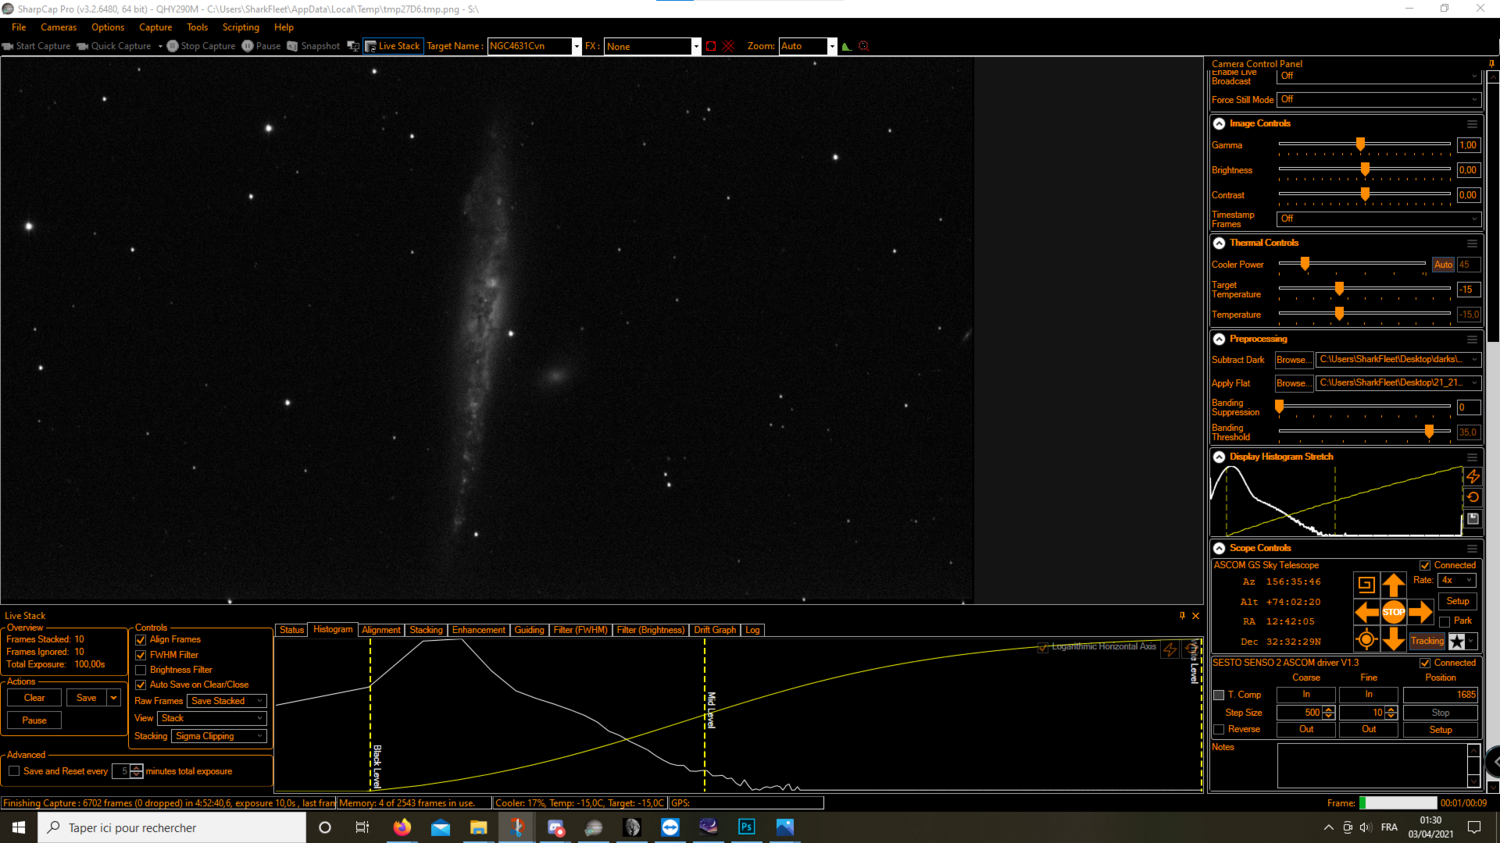Collapse the Thermal Controls section
The width and height of the screenshot is (1500, 843).
[x=1218, y=242]
